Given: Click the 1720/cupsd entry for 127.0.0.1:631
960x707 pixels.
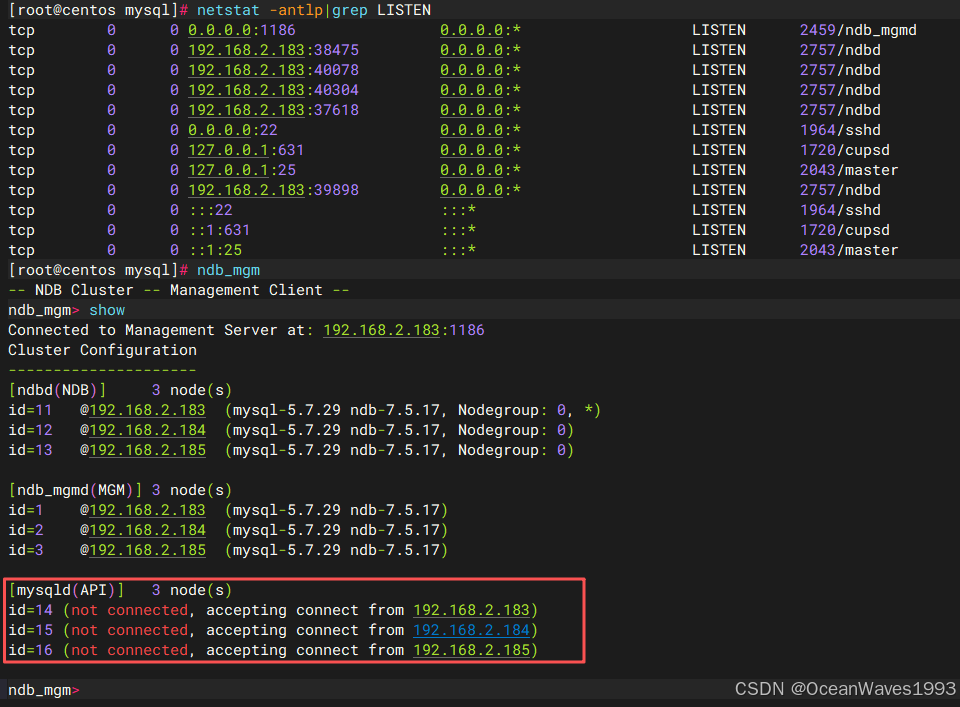Looking at the screenshot, I should click(x=845, y=150).
